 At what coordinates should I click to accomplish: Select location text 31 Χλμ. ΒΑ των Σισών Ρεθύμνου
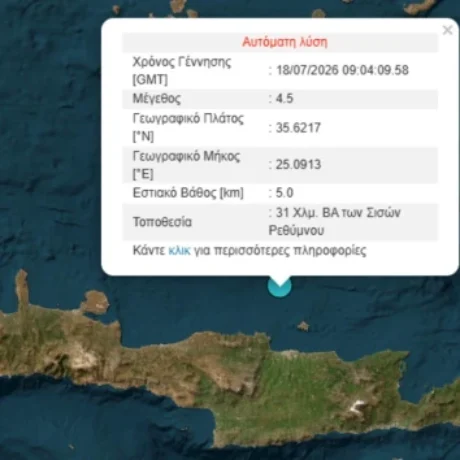[x=335, y=222]
